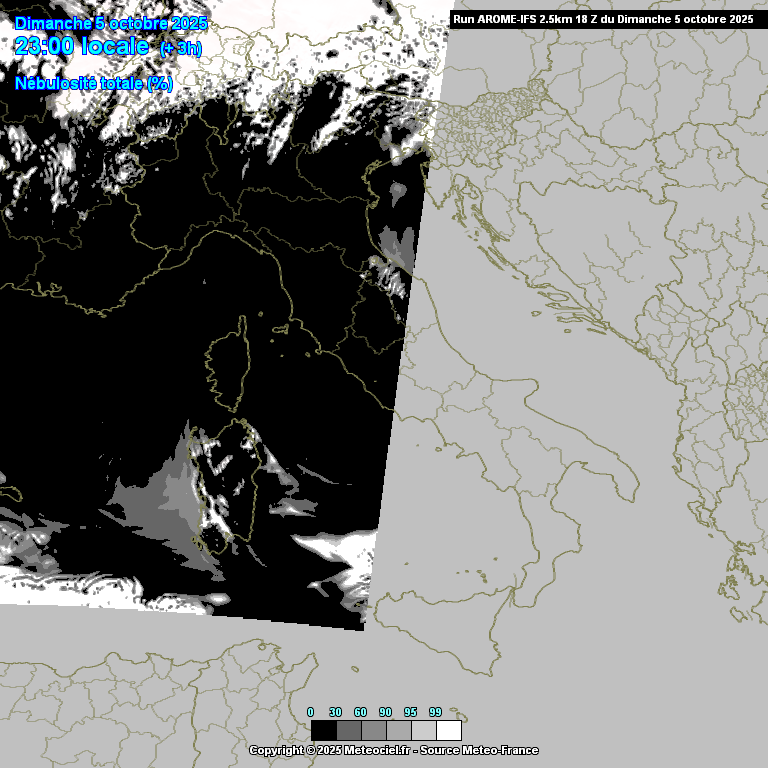The image size is (768, 768).
Task: Click the black 0% legend swatch
Action: [323, 730]
